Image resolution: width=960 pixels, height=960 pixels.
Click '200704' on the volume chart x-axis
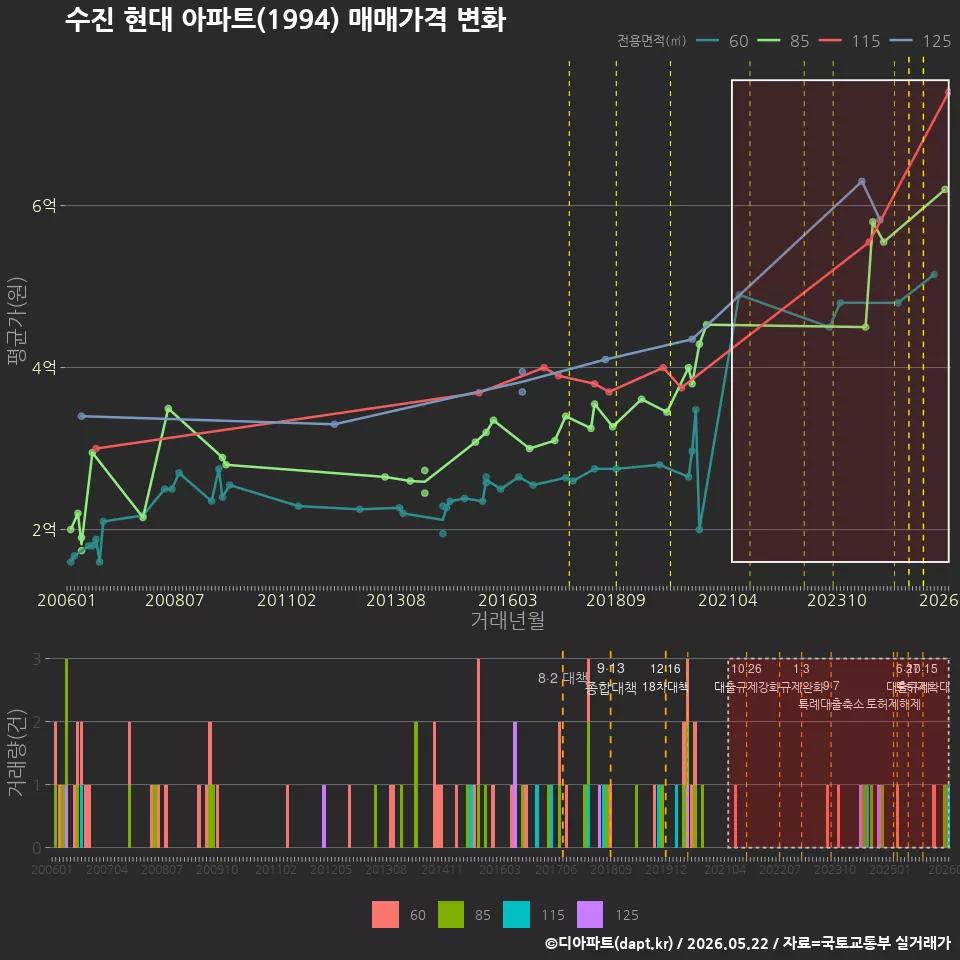click(107, 869)
